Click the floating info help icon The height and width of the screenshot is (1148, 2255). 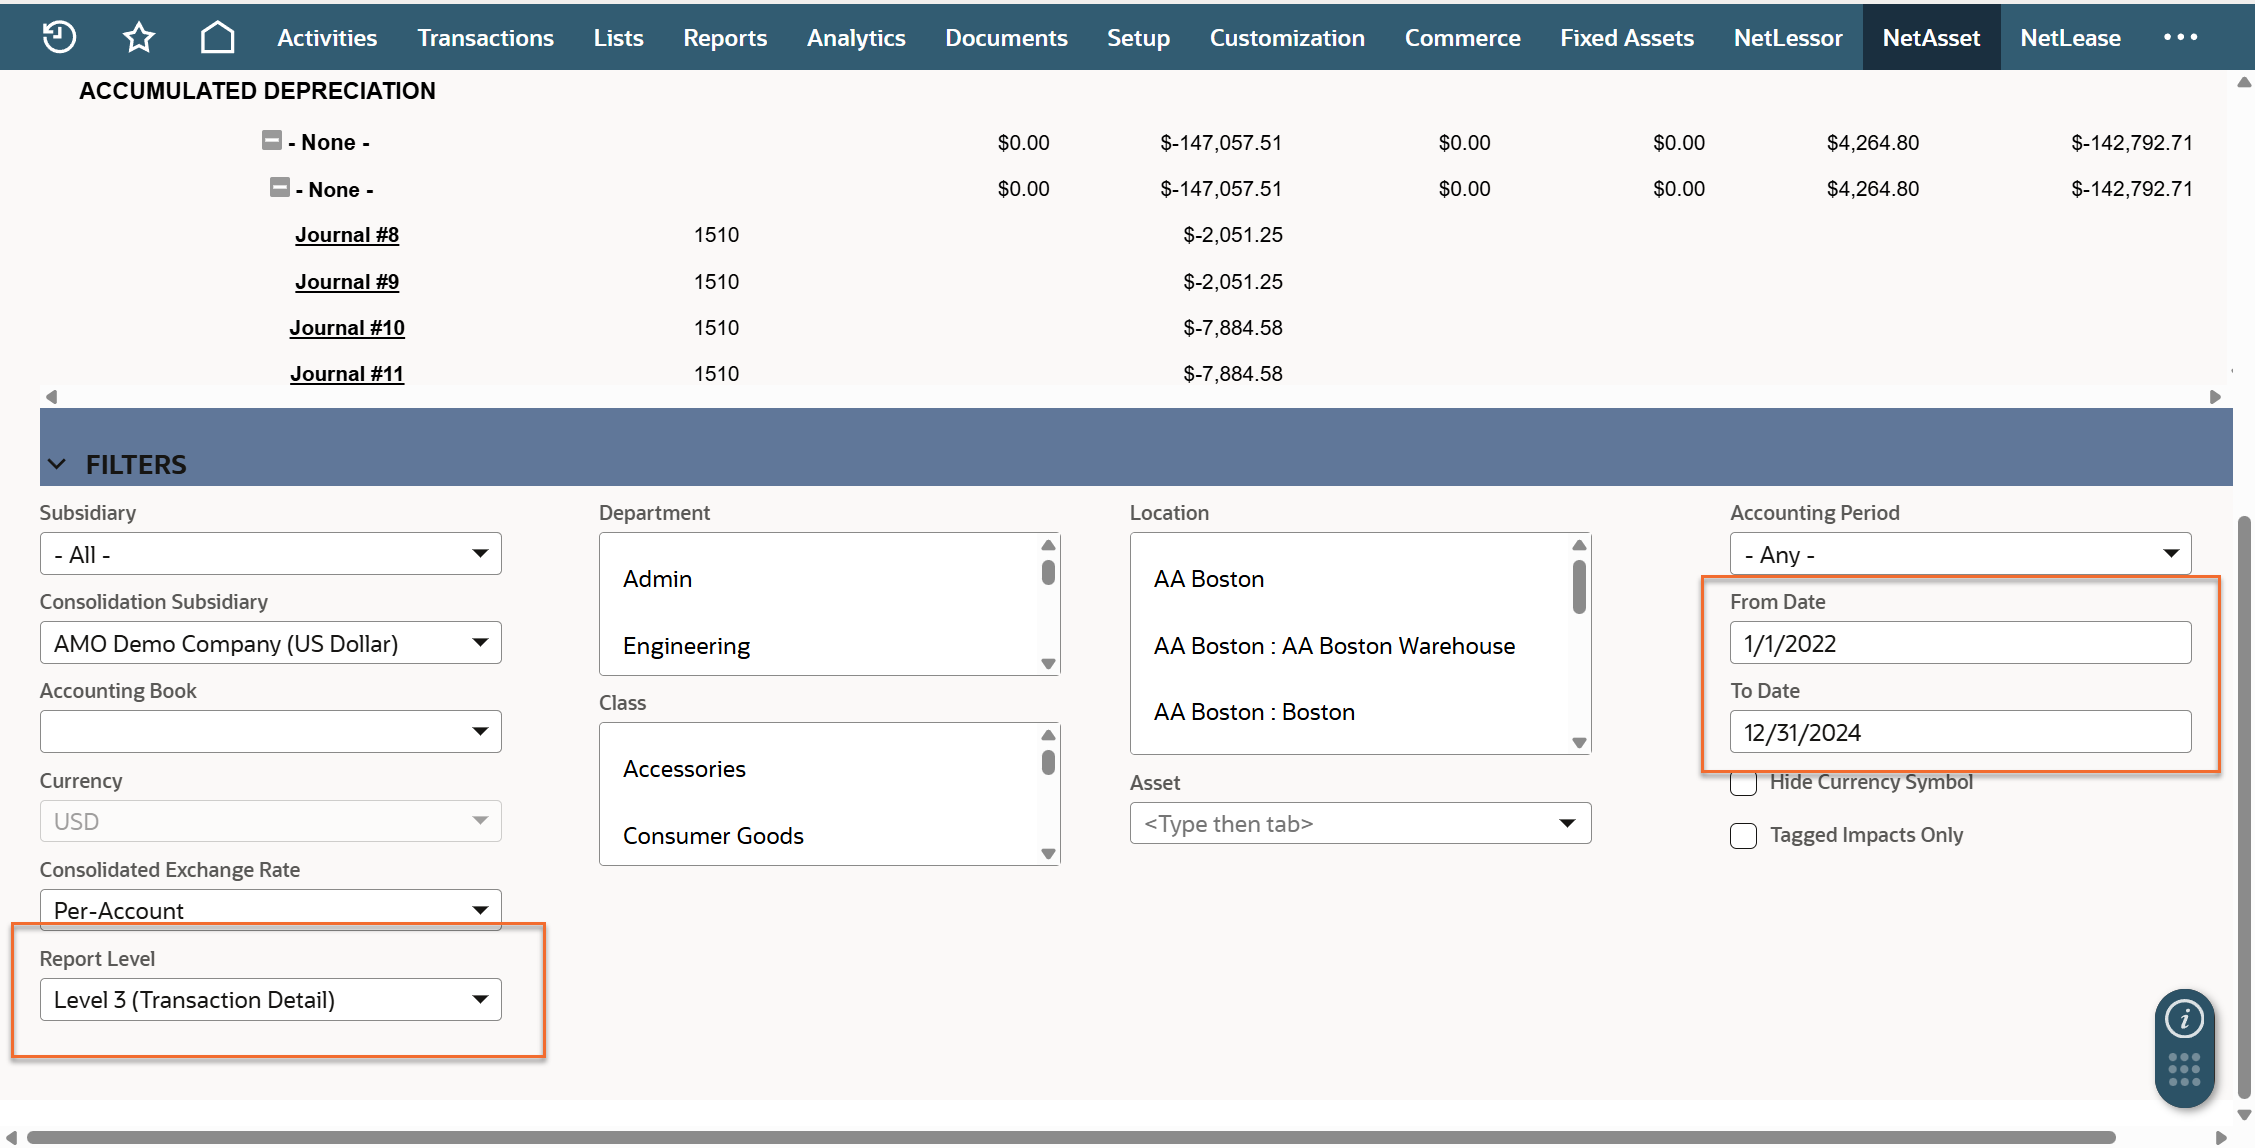coord(2184,1019)
